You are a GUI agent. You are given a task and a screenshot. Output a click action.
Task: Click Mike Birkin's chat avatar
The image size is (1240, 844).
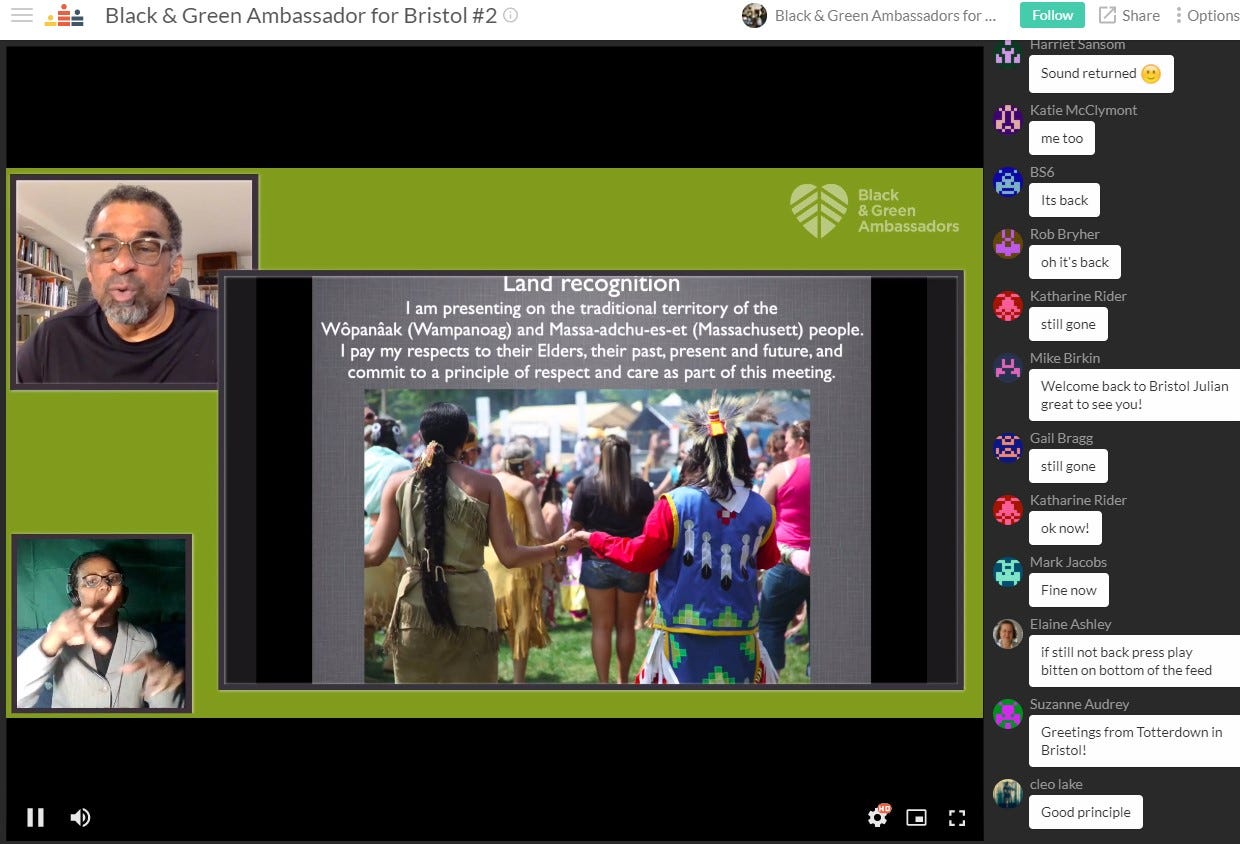point(1008,367)
